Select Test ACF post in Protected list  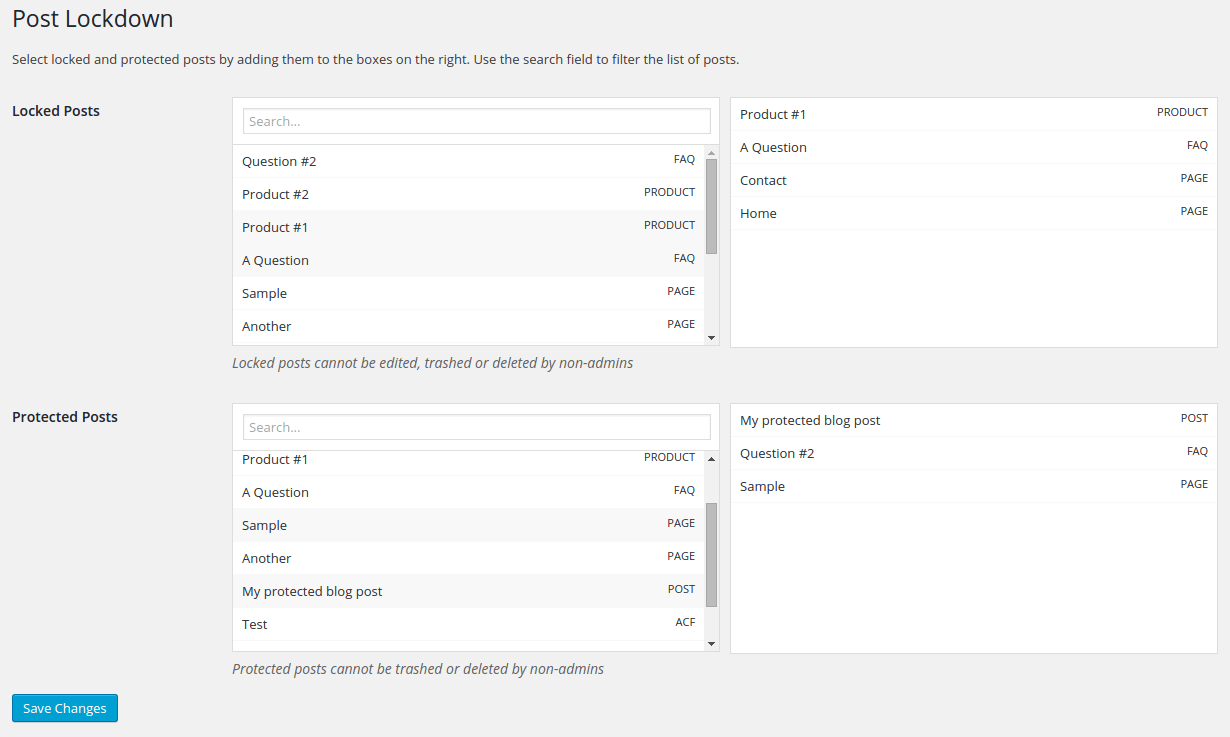click(x=469, y=624)
